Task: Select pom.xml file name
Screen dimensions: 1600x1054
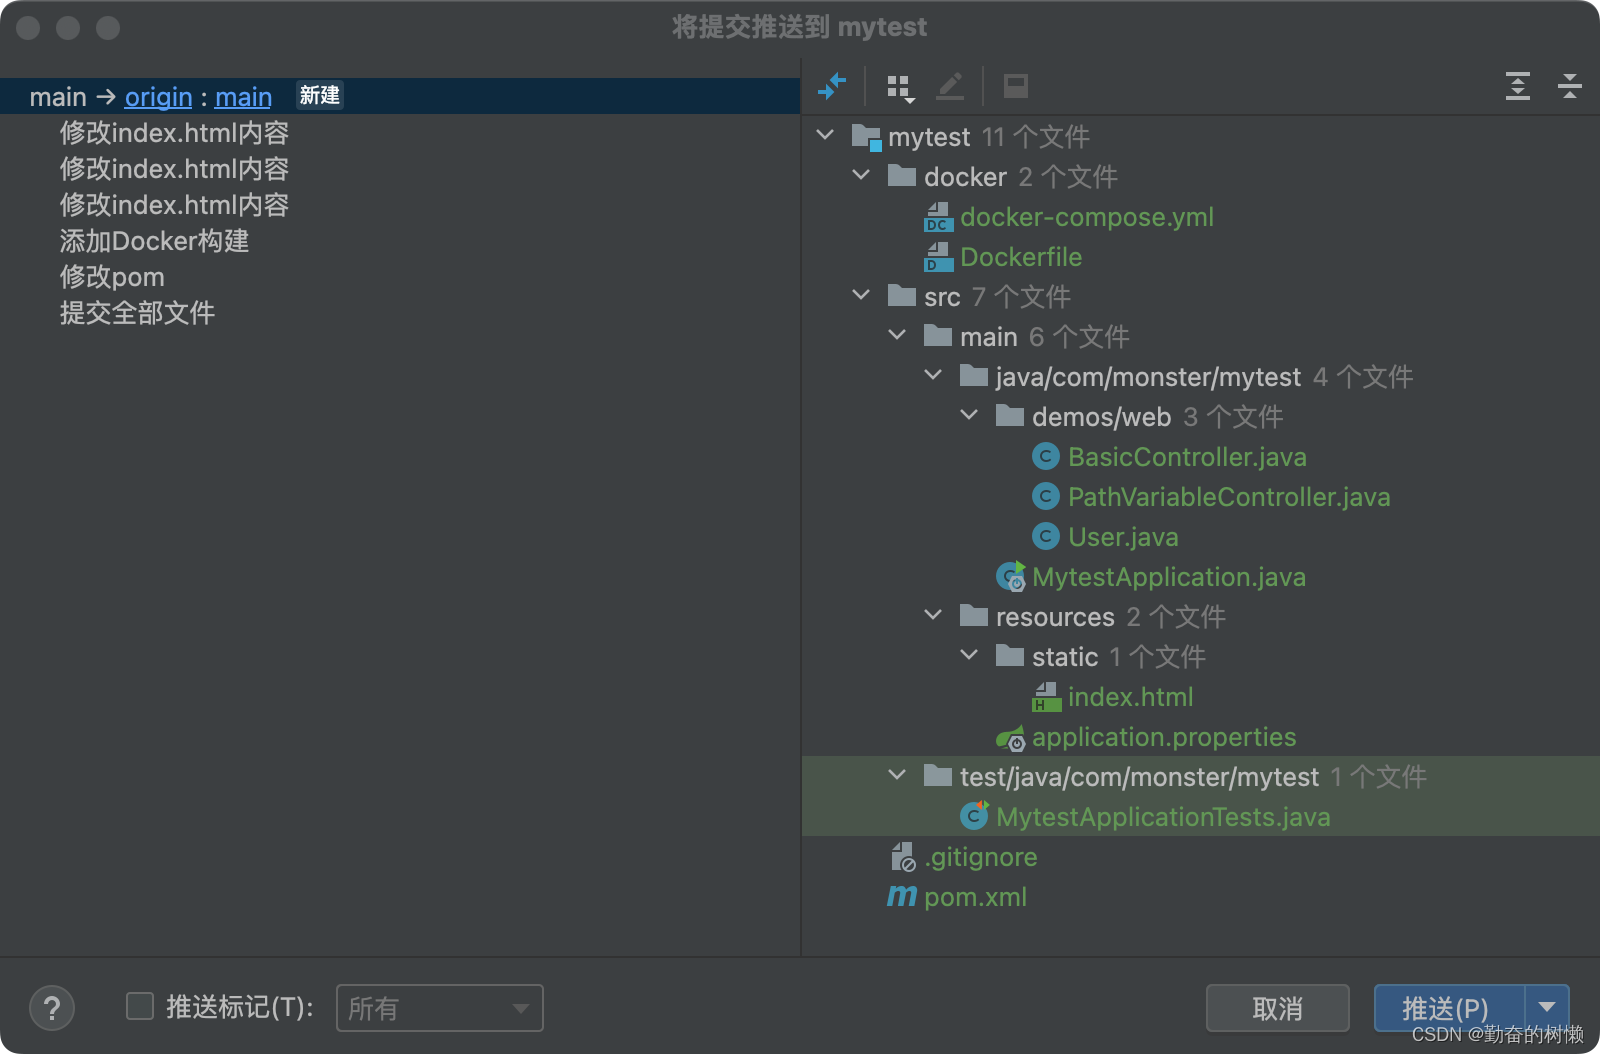Action: pyautogui.click(x=975, y=897)
